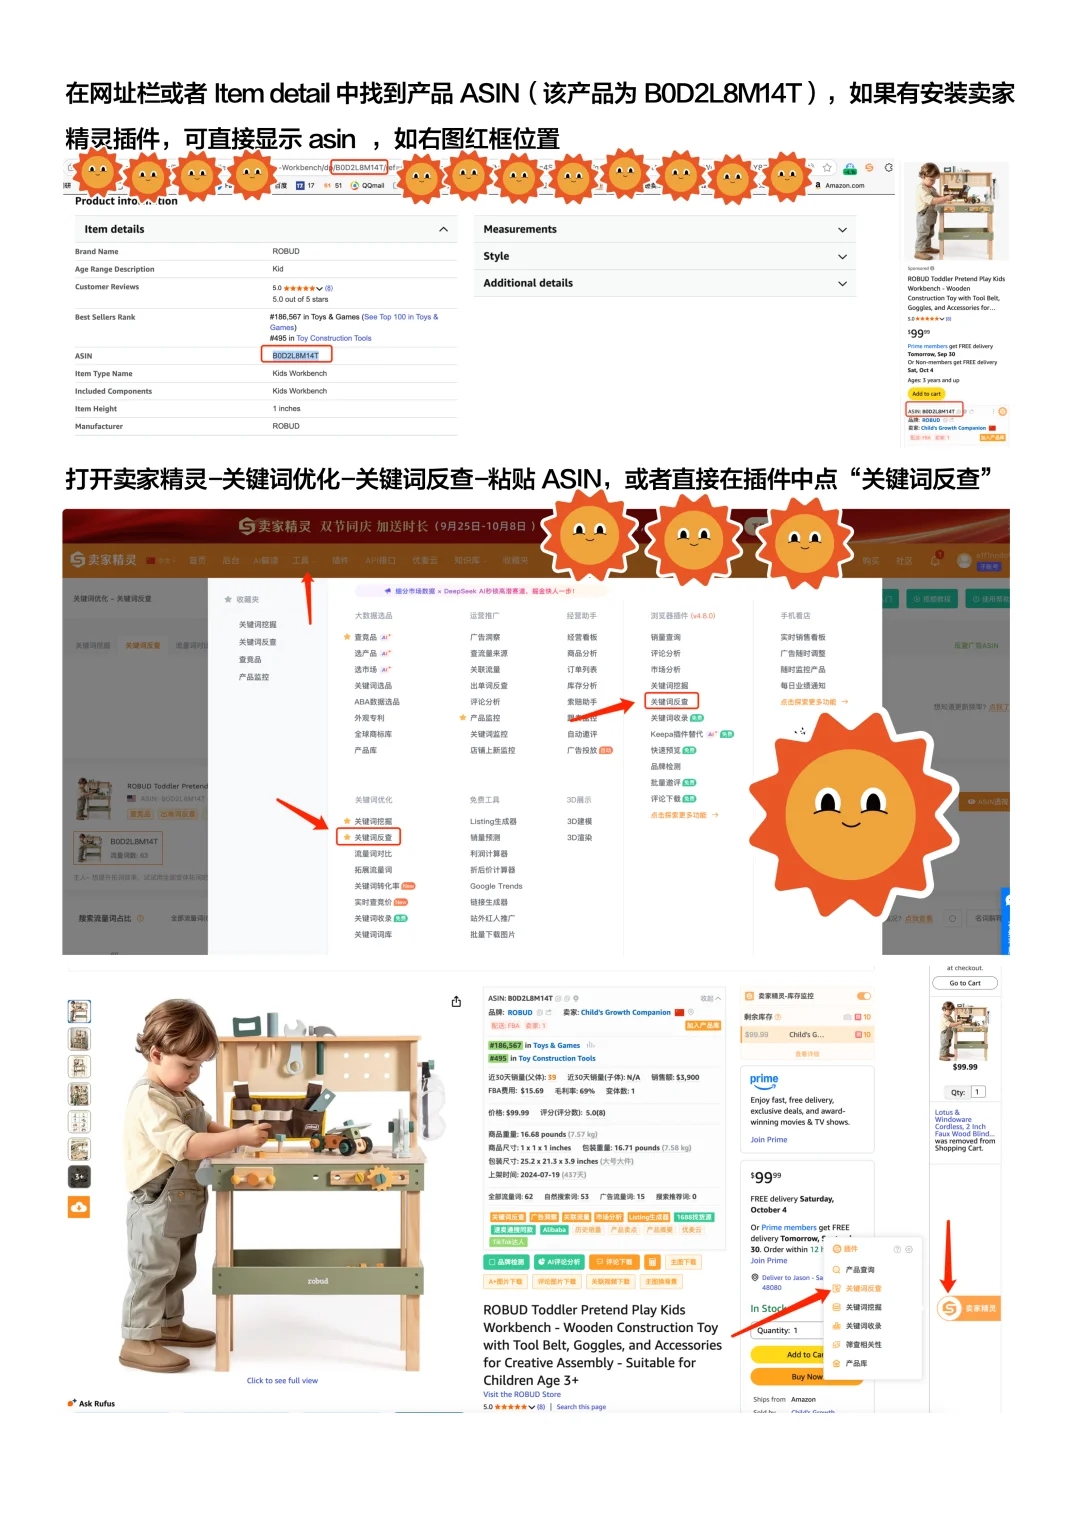1080x1528 pixels.
Task: Click the 1688找货源 green tag
Action: click(x=694, y=1217)
